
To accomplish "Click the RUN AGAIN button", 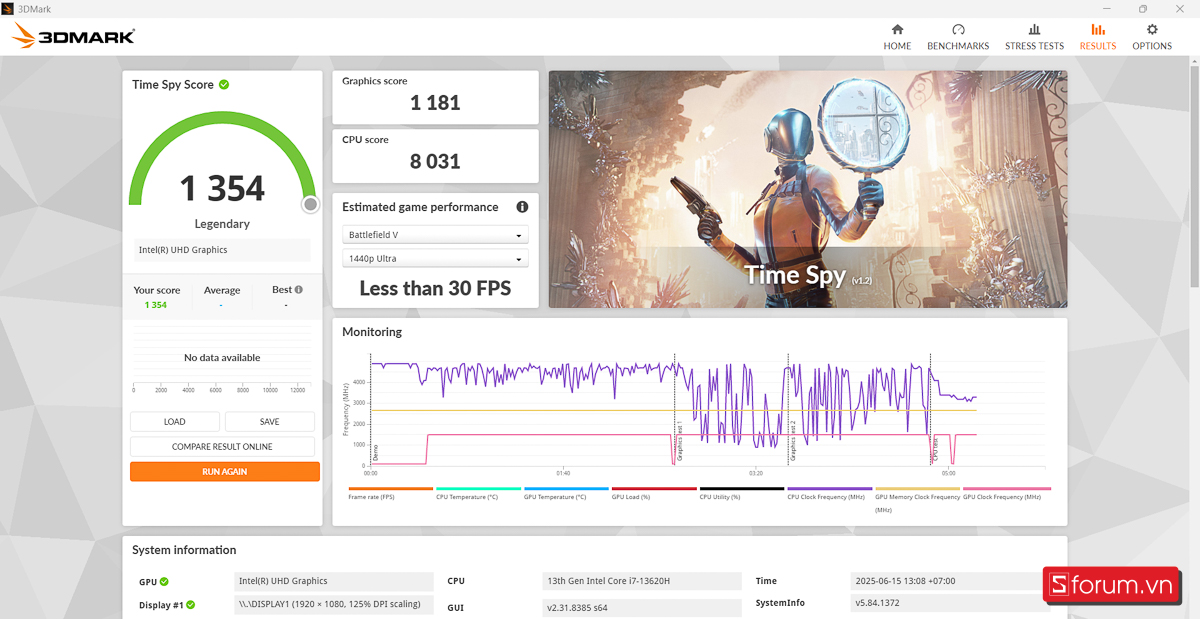I will (x=225, y=472).
